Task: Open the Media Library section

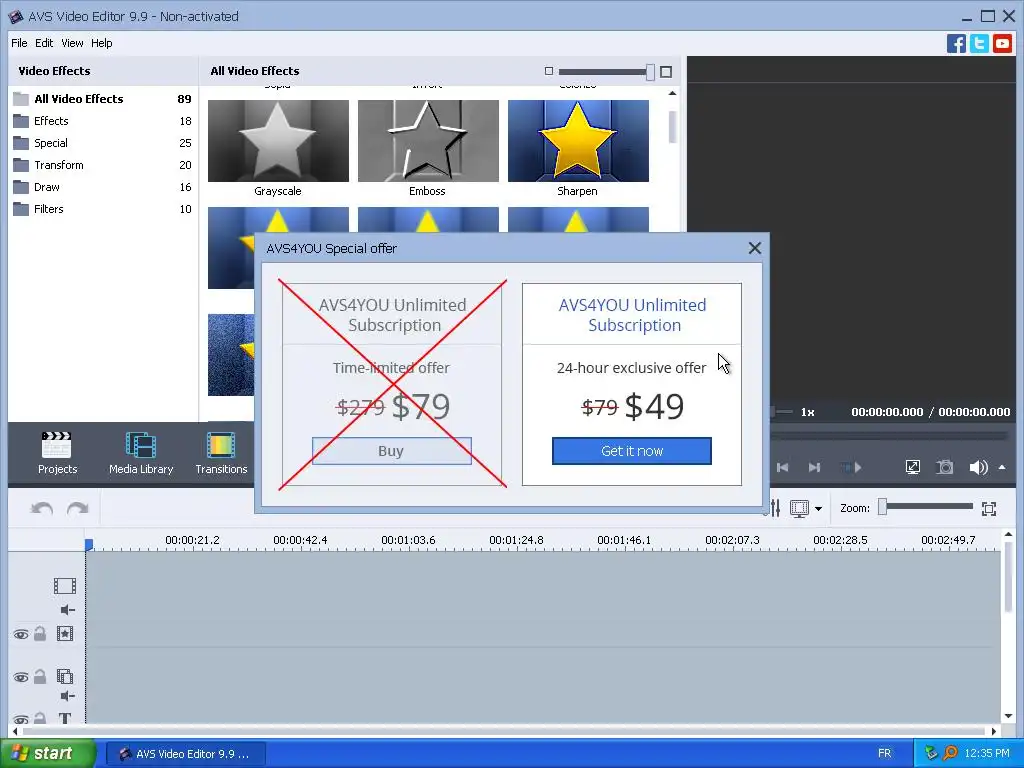Action: click(x=141, y=453)
